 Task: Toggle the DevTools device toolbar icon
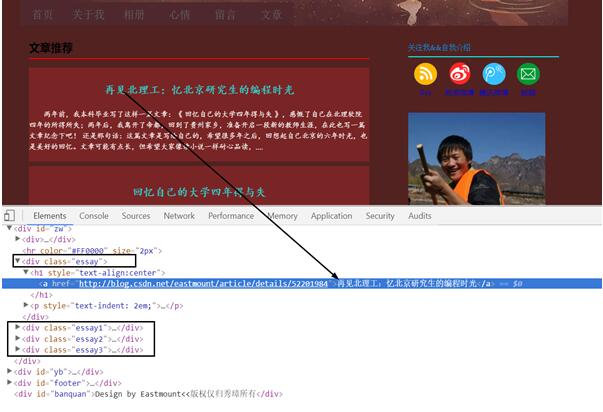point(10,215)
